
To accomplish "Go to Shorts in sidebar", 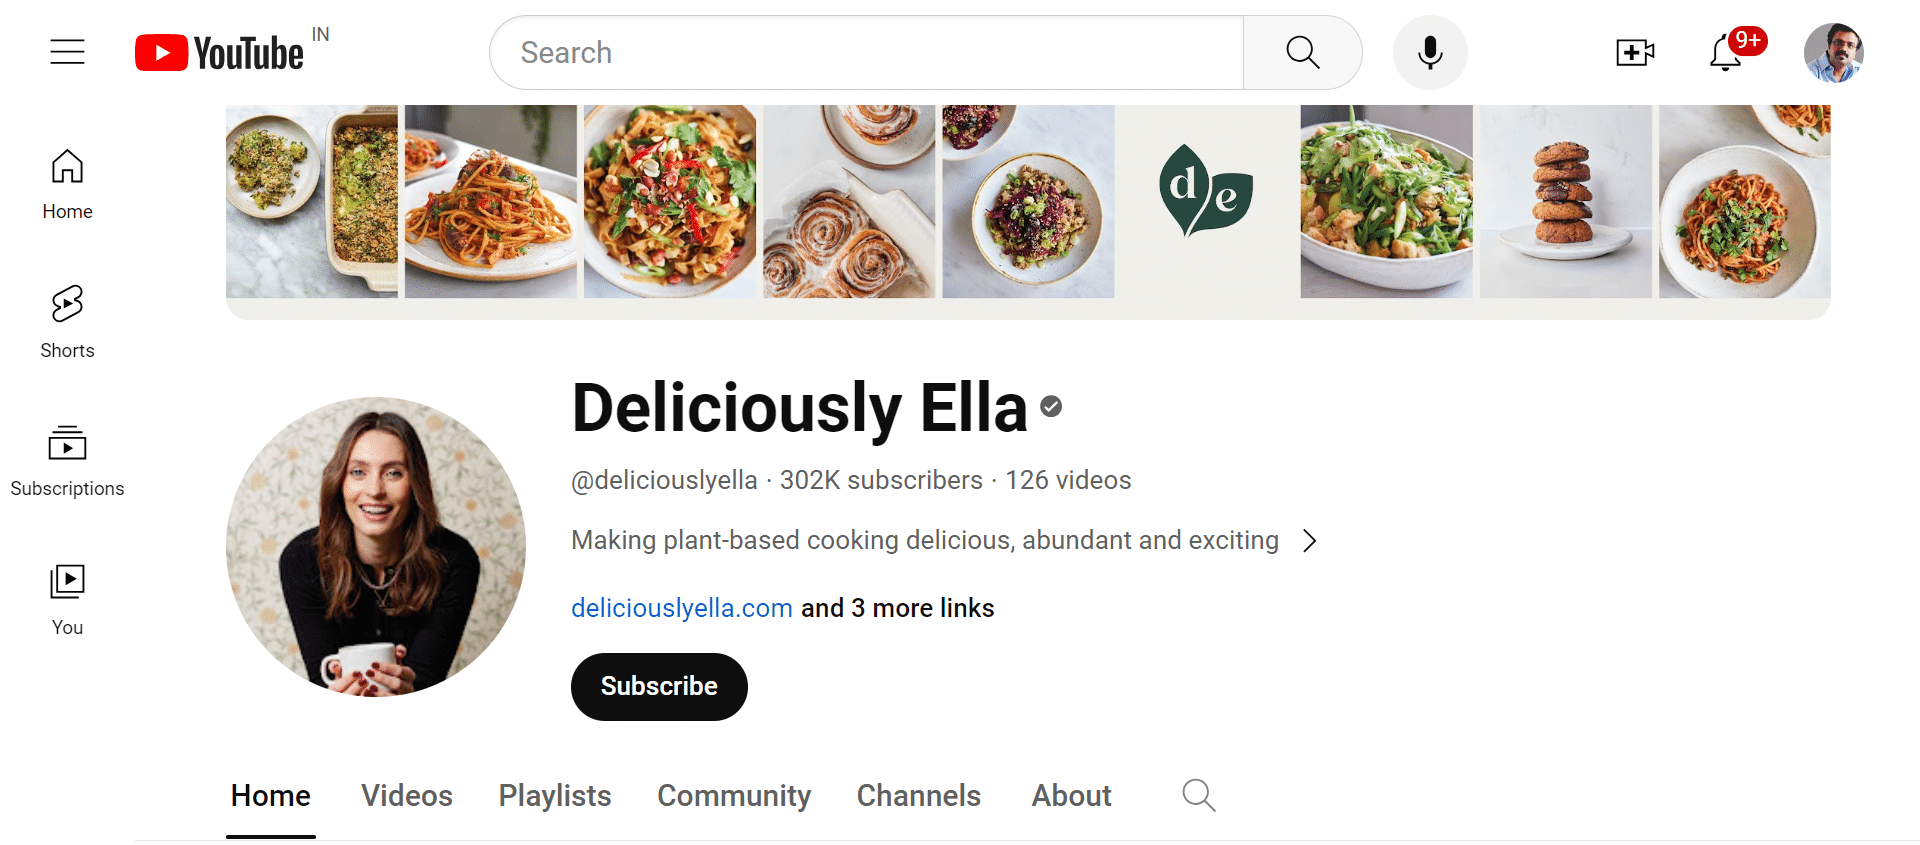I will (x=68, y=322).
